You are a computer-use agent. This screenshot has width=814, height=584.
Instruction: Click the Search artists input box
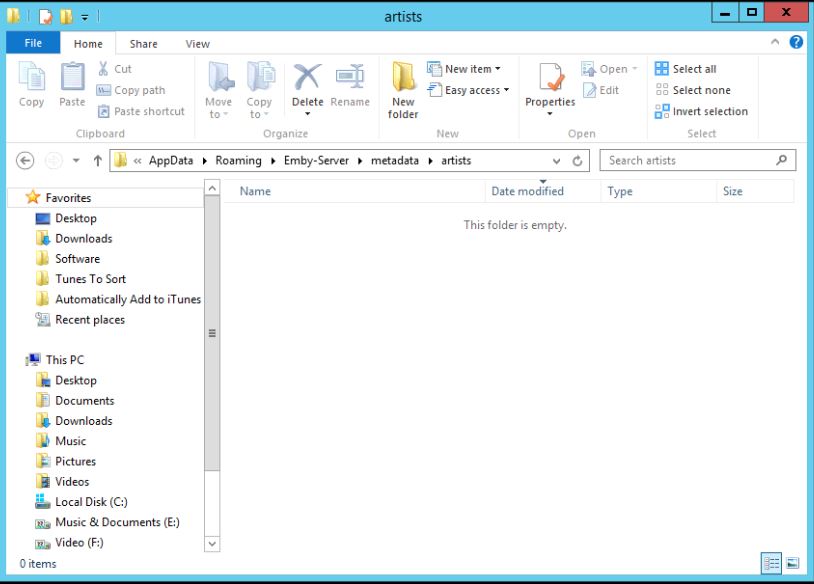[x=688, y=160]
